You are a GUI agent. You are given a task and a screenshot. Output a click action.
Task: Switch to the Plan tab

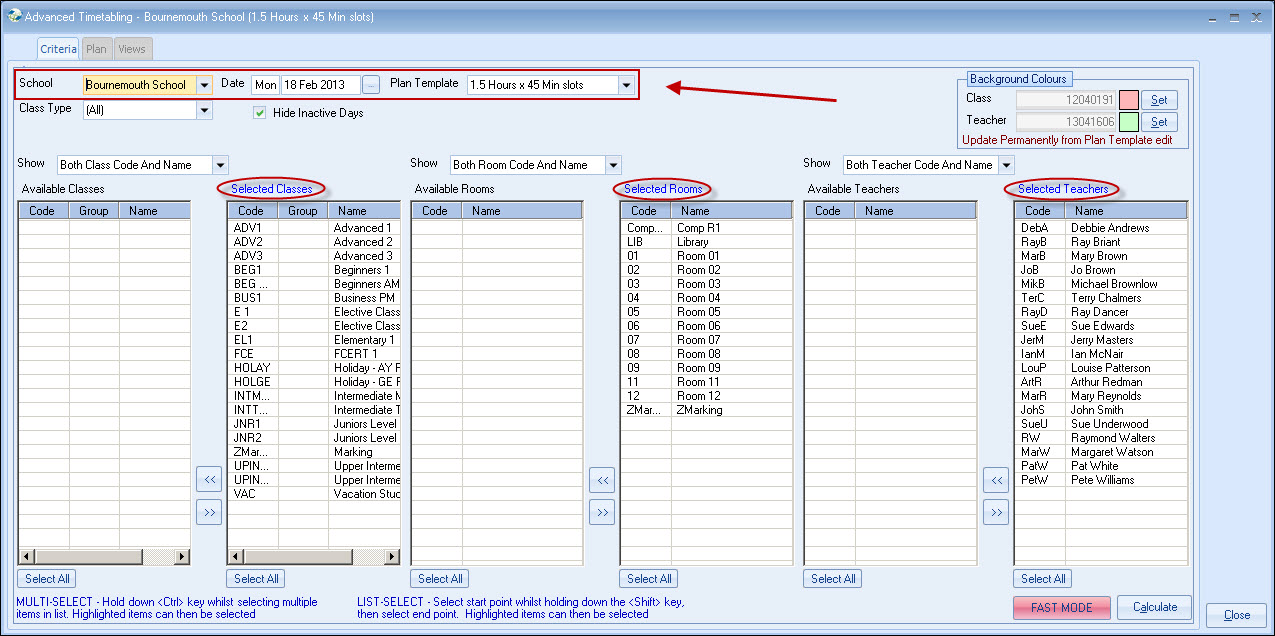(96, 48)
